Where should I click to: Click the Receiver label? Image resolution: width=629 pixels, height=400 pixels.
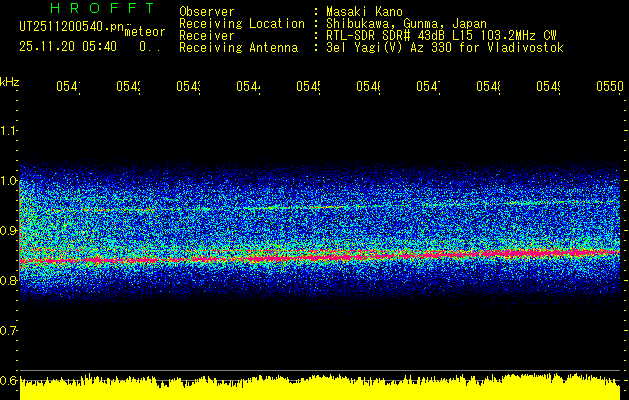[207, 36]
